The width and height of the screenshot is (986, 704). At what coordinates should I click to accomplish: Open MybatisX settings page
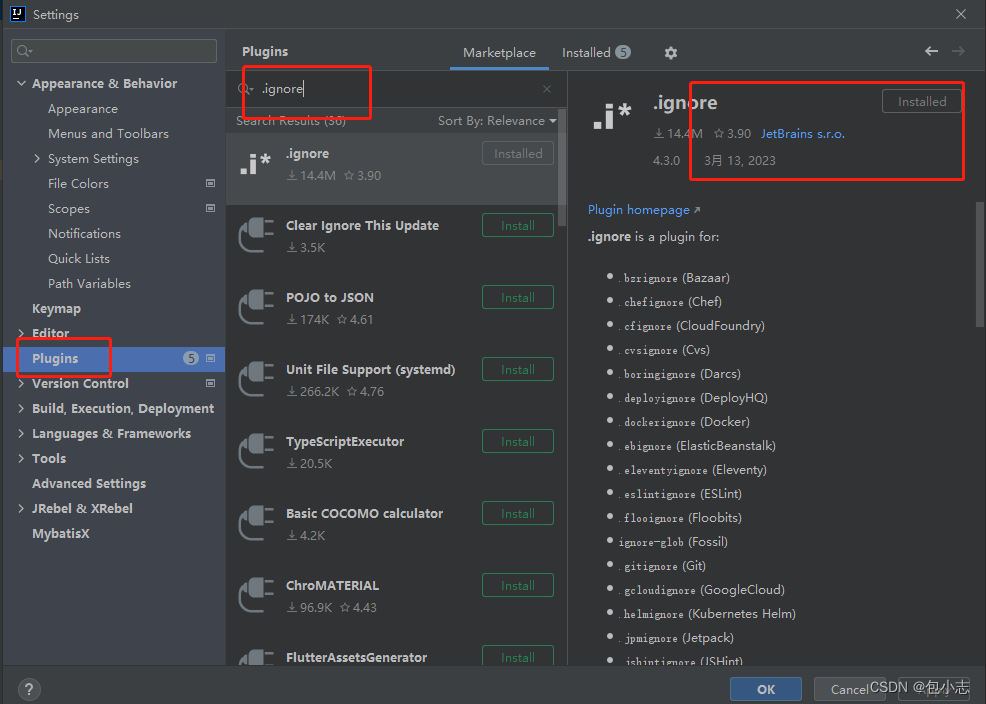pos(61,534)
